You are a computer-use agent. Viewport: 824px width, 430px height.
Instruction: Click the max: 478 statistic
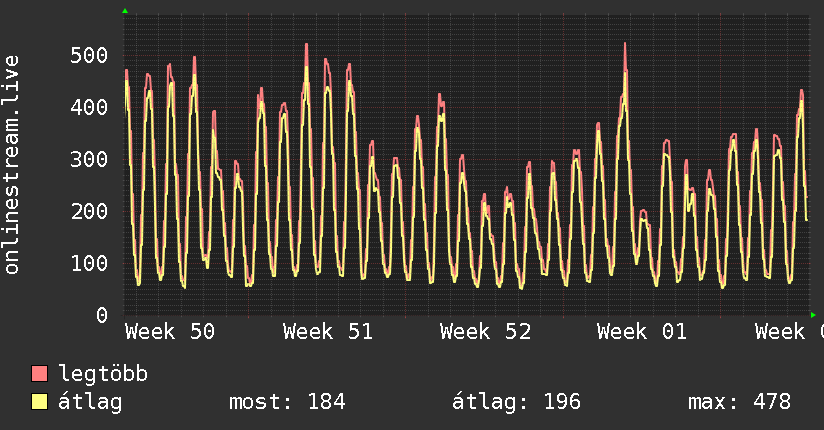739,402
